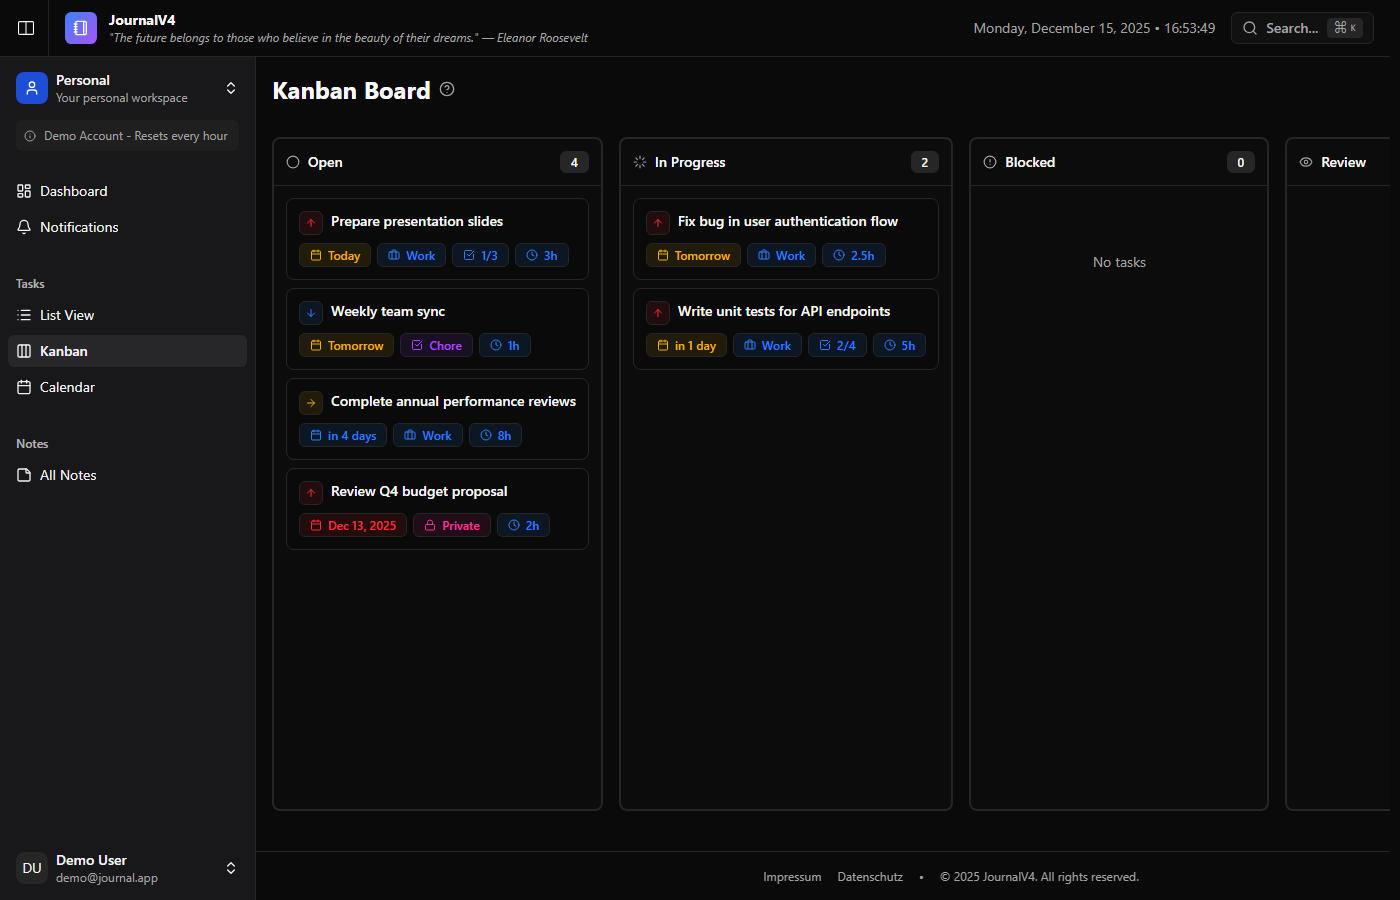Switch to List View in the Tasks section

pos(67,315)
